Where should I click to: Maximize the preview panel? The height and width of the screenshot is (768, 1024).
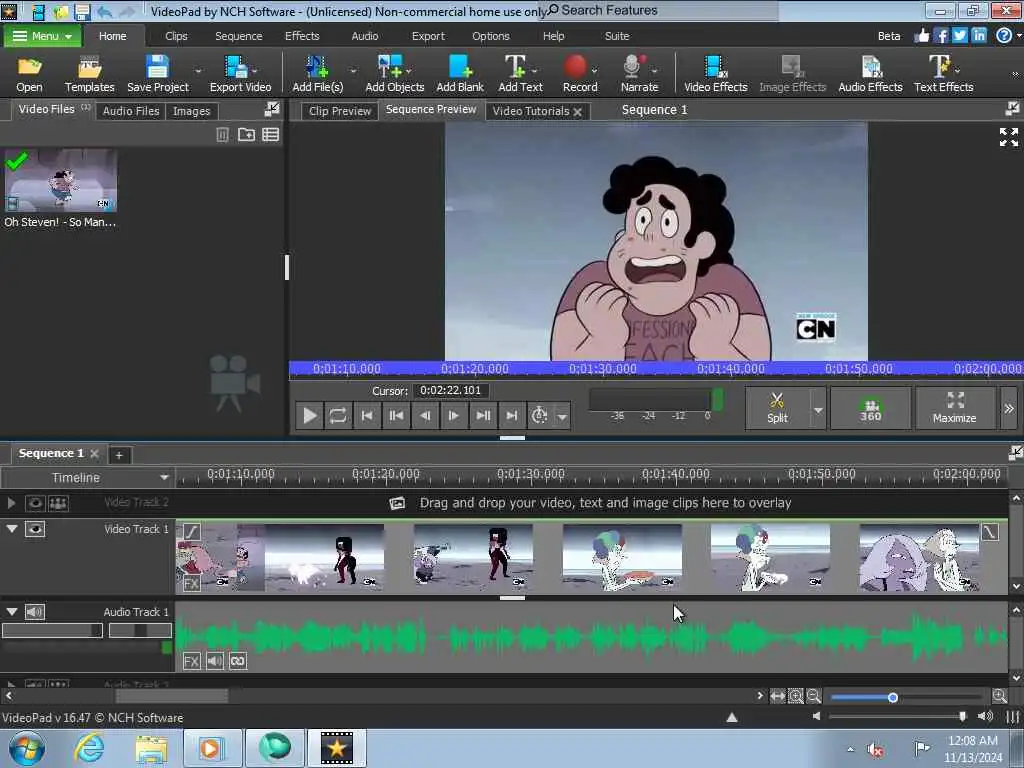tap(954, 408)
